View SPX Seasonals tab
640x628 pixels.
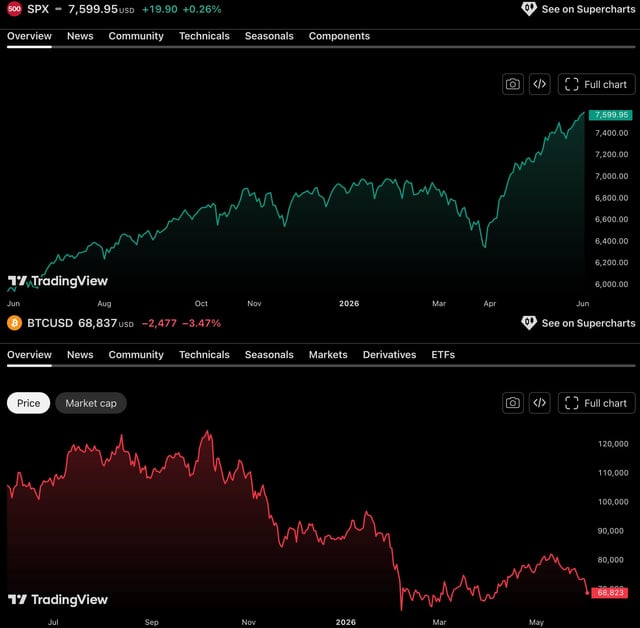269,36
